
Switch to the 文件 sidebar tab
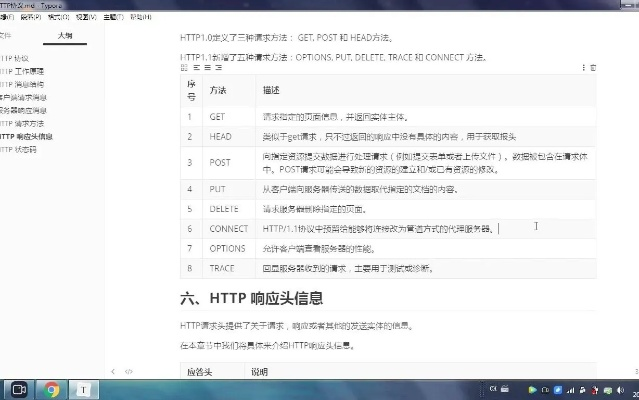(6, 35)
